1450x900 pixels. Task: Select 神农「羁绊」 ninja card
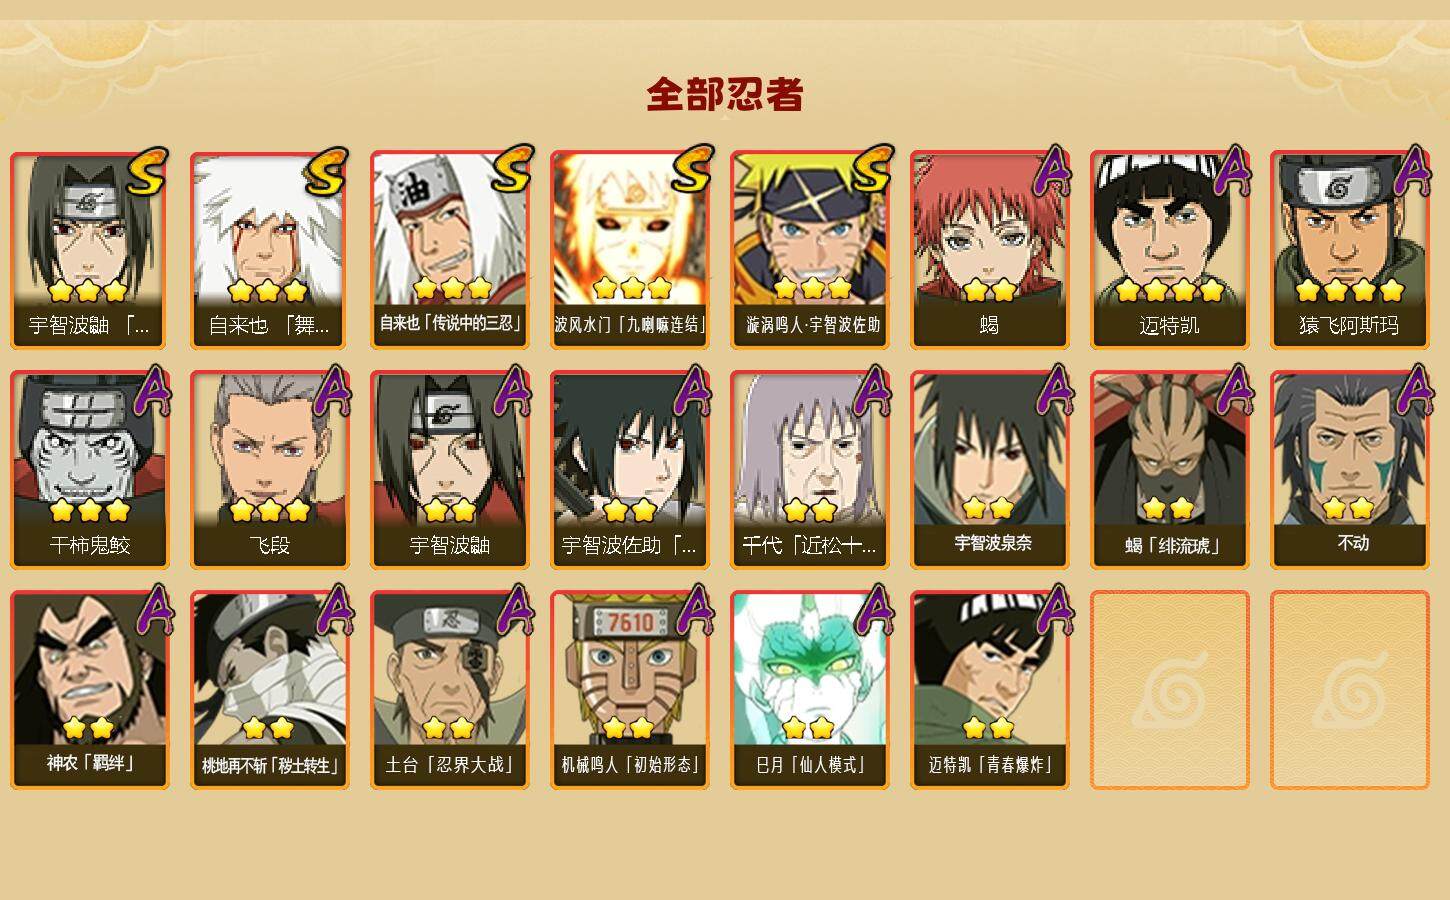click(x=89, y=690)
